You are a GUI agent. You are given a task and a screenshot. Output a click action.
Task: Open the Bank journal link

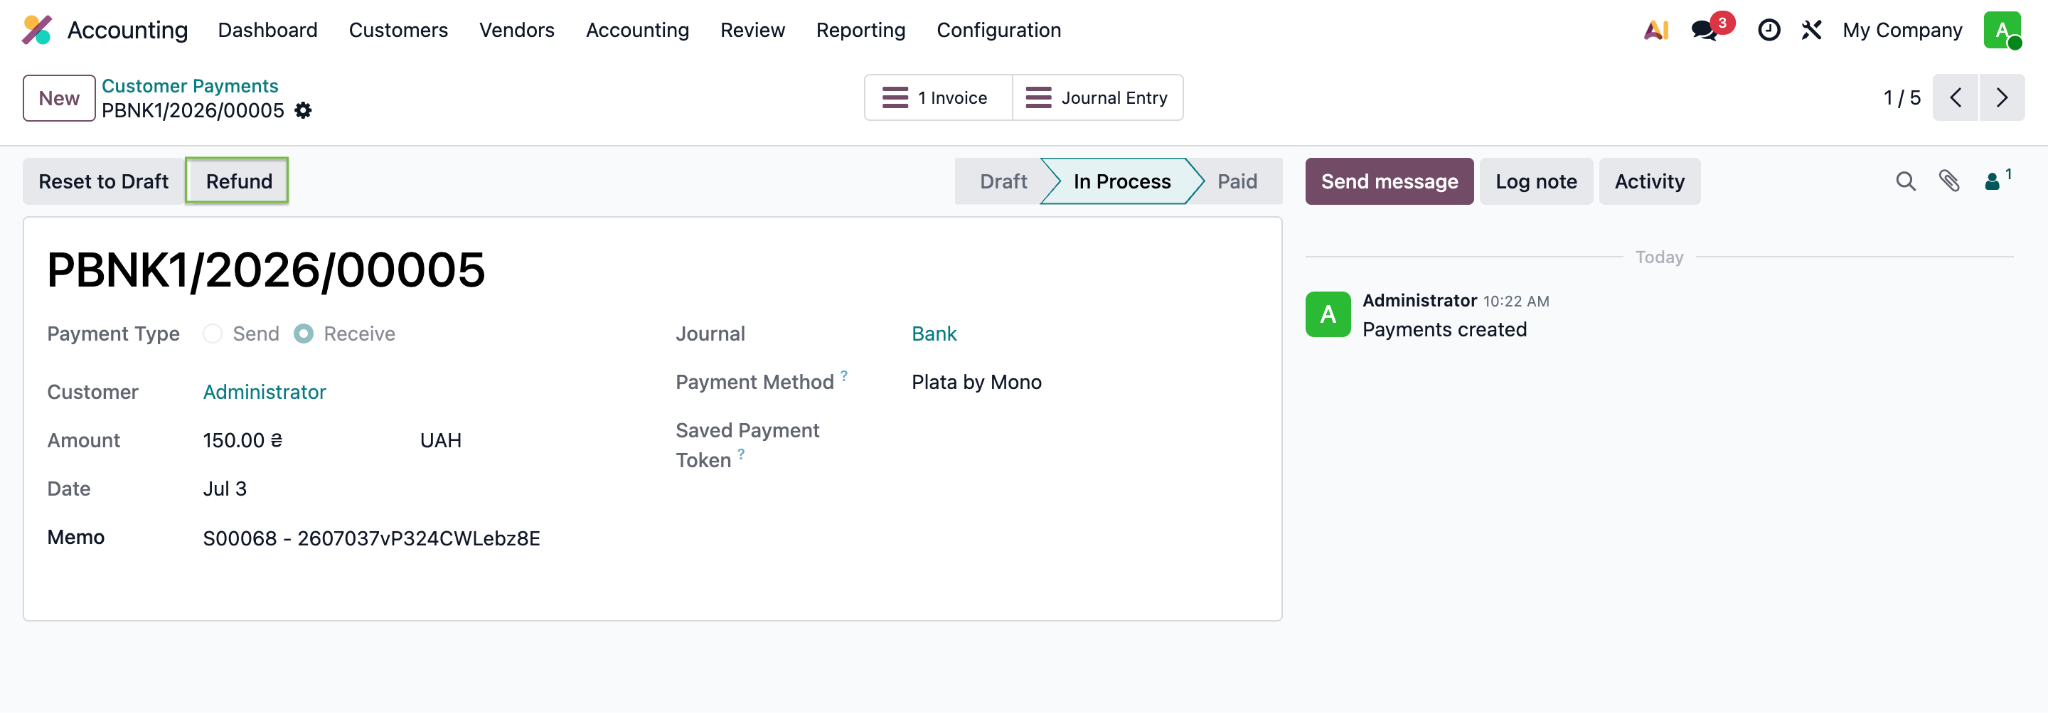934,334
